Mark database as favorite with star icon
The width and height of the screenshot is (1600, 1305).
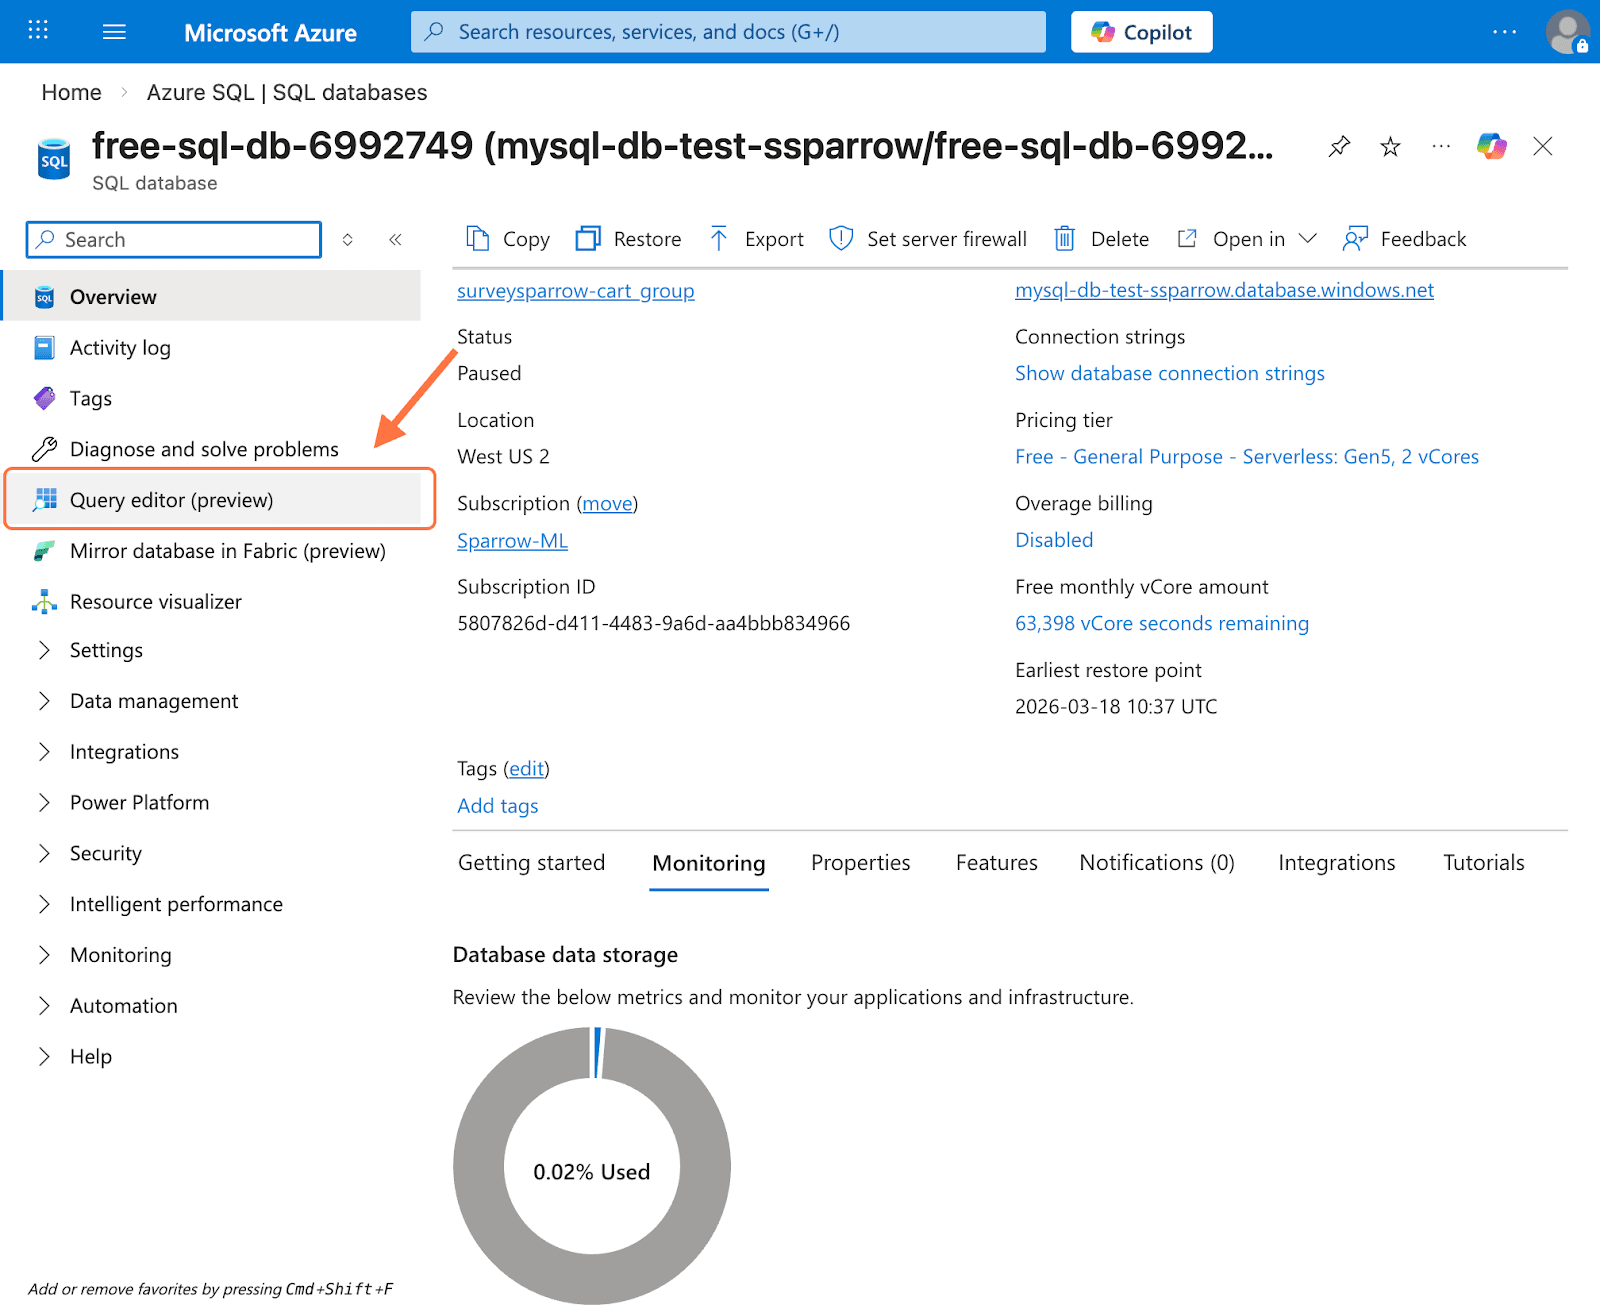click(x=1390, y=147)
